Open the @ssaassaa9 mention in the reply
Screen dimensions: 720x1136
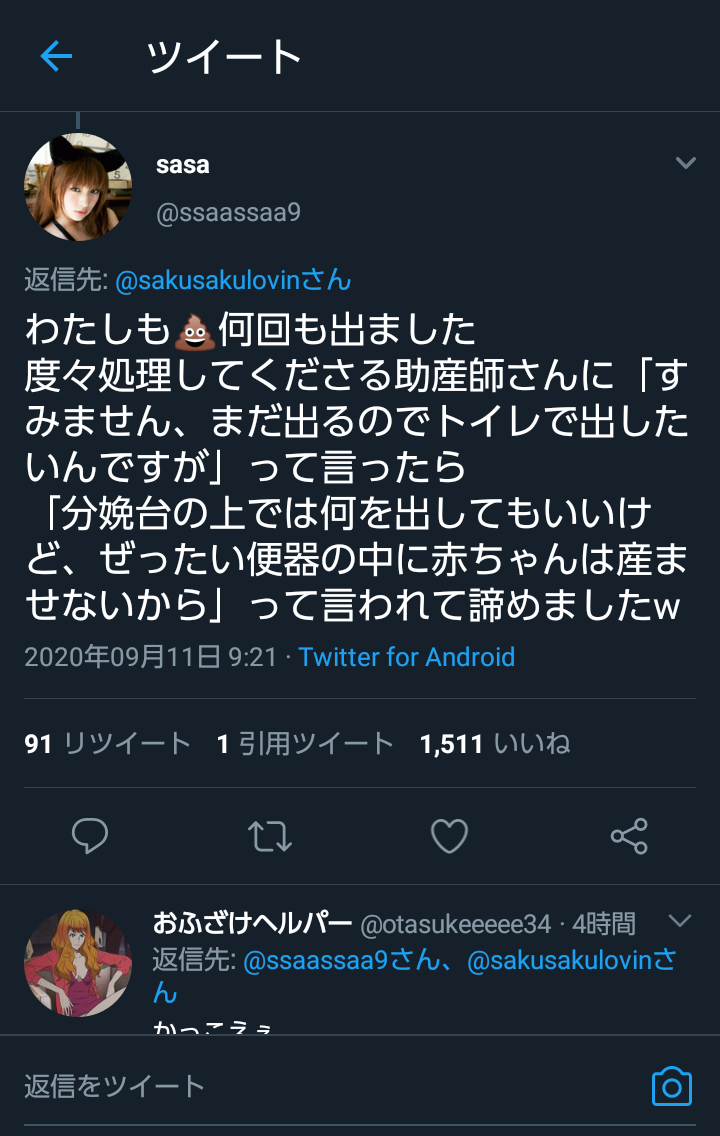(x=340, y=962)
